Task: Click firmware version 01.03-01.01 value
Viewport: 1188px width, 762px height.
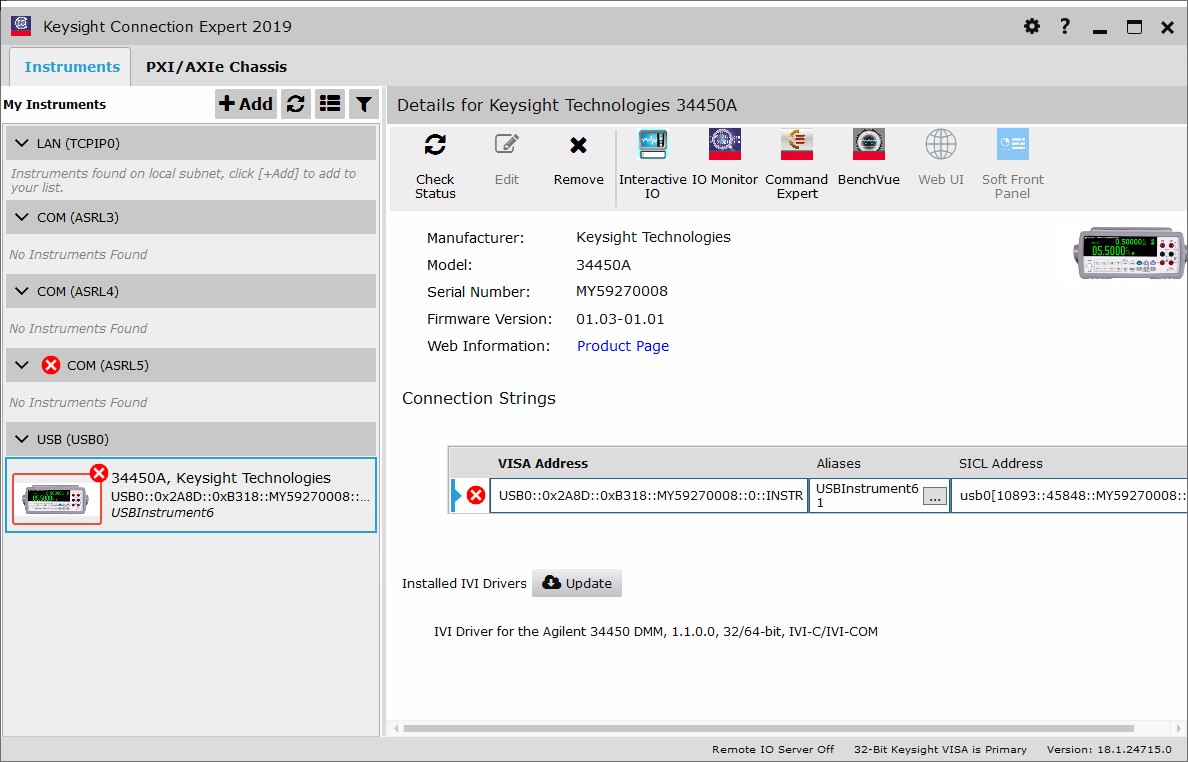Action: click(620, 319)
